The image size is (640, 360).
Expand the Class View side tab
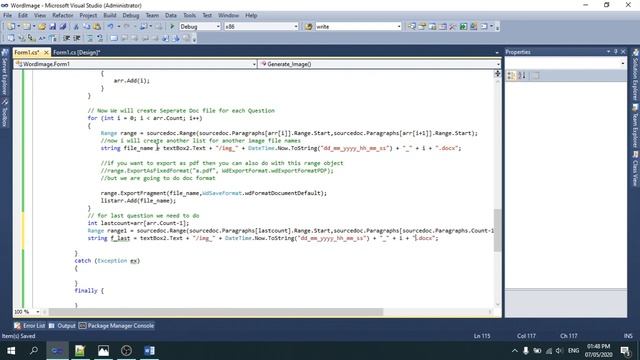coord(635,169)
